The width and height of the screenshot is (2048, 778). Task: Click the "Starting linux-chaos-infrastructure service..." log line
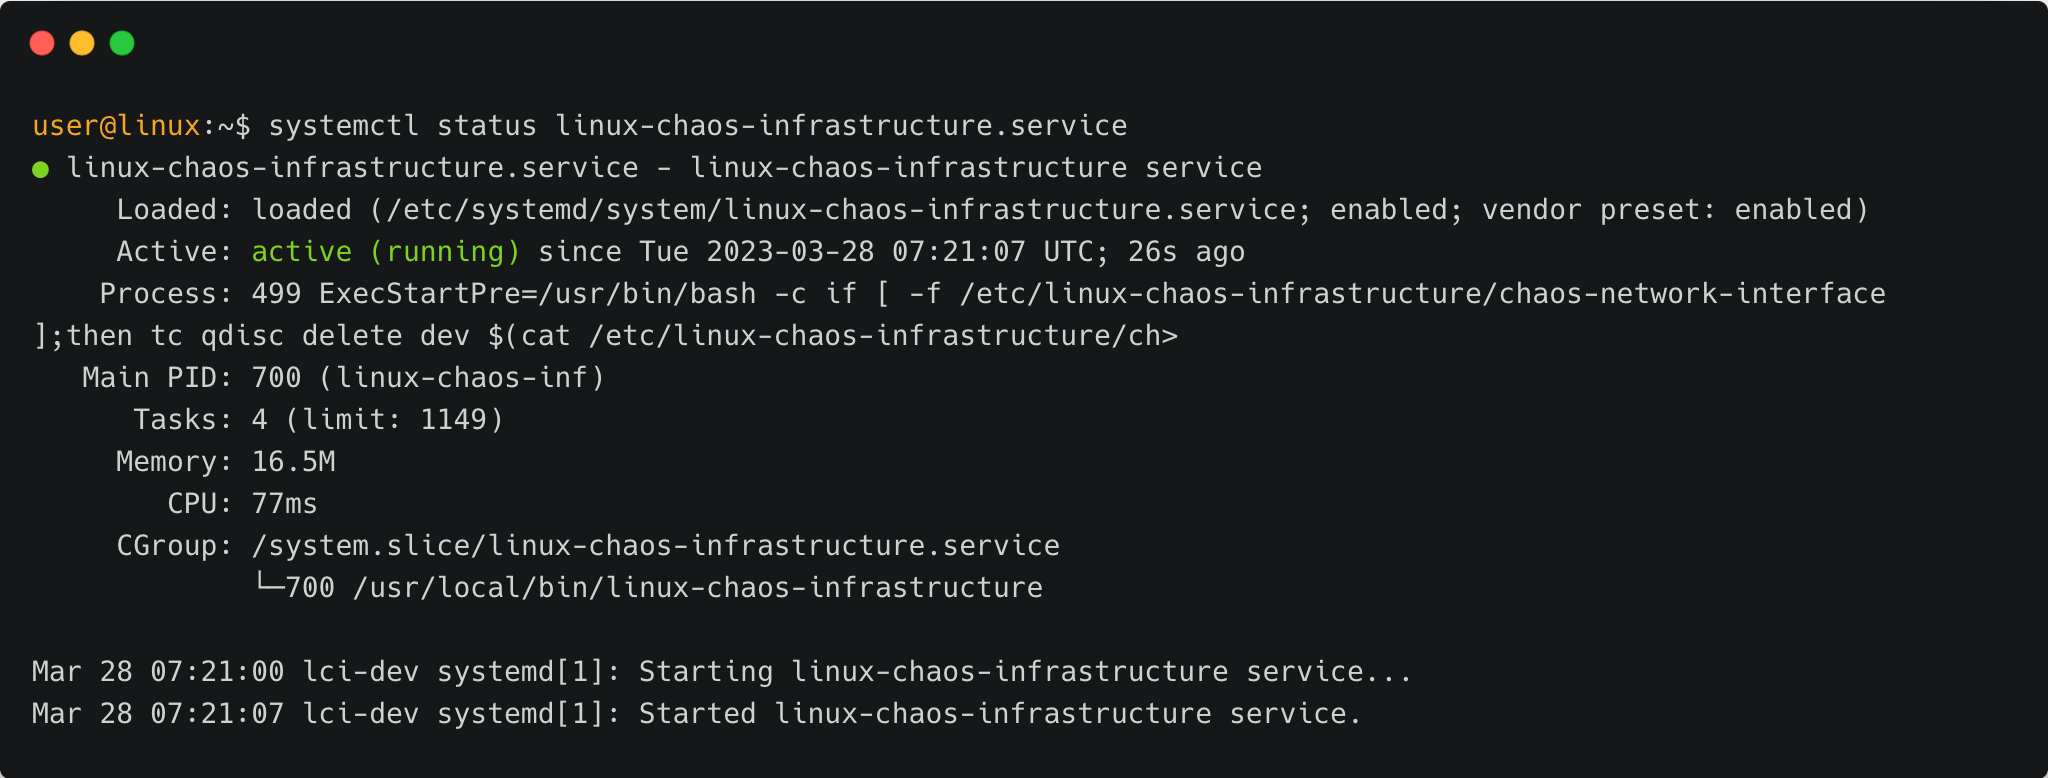tap(1025, 672)
